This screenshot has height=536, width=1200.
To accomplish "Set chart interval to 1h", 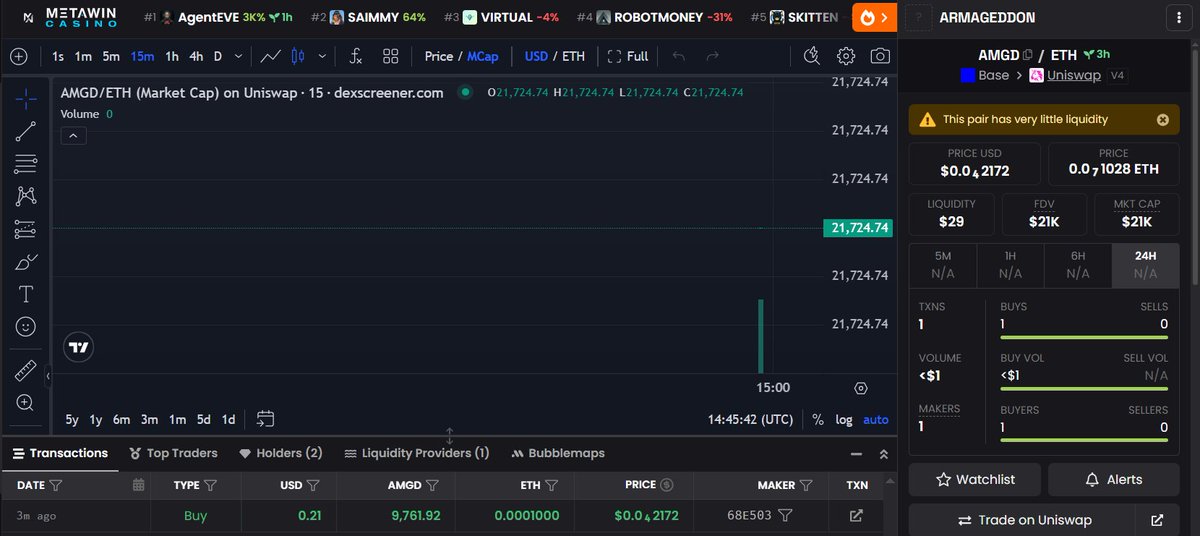I will pos(172,56).
